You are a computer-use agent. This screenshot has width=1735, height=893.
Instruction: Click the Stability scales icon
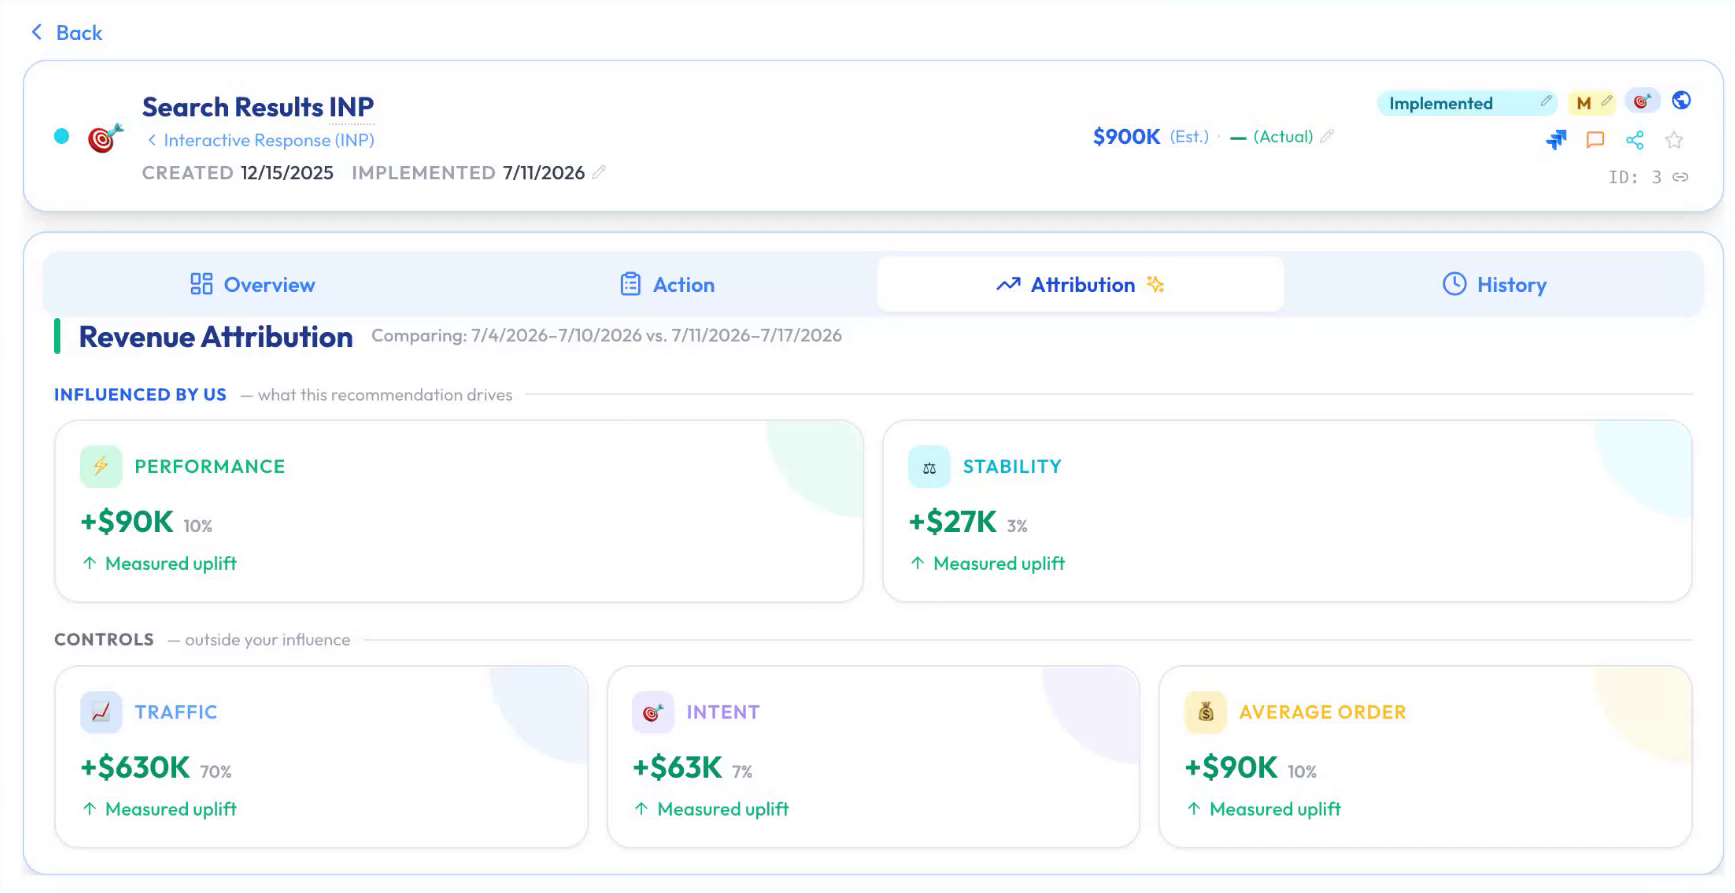pos(929,466)
